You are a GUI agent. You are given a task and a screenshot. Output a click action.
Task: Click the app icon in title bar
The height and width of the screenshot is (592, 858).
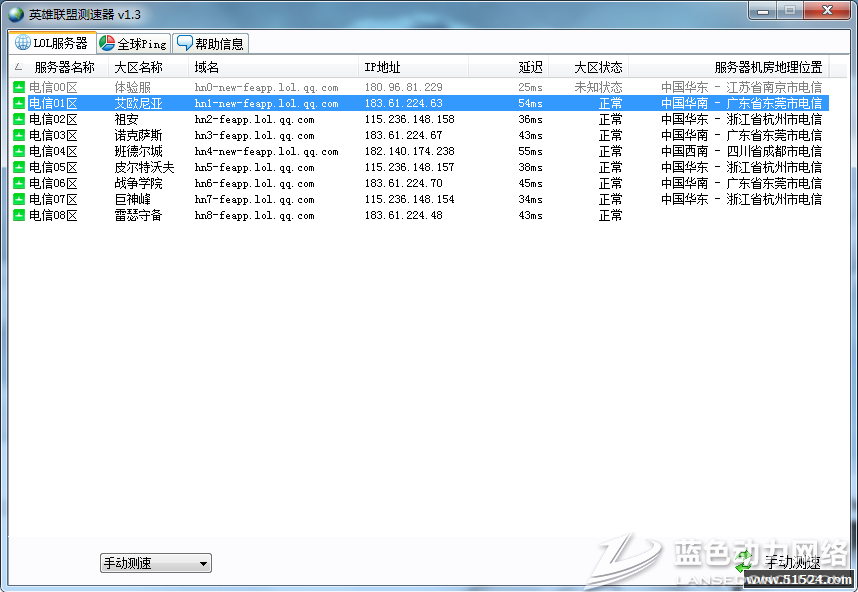pyautogui.click(x=15, y=13)
